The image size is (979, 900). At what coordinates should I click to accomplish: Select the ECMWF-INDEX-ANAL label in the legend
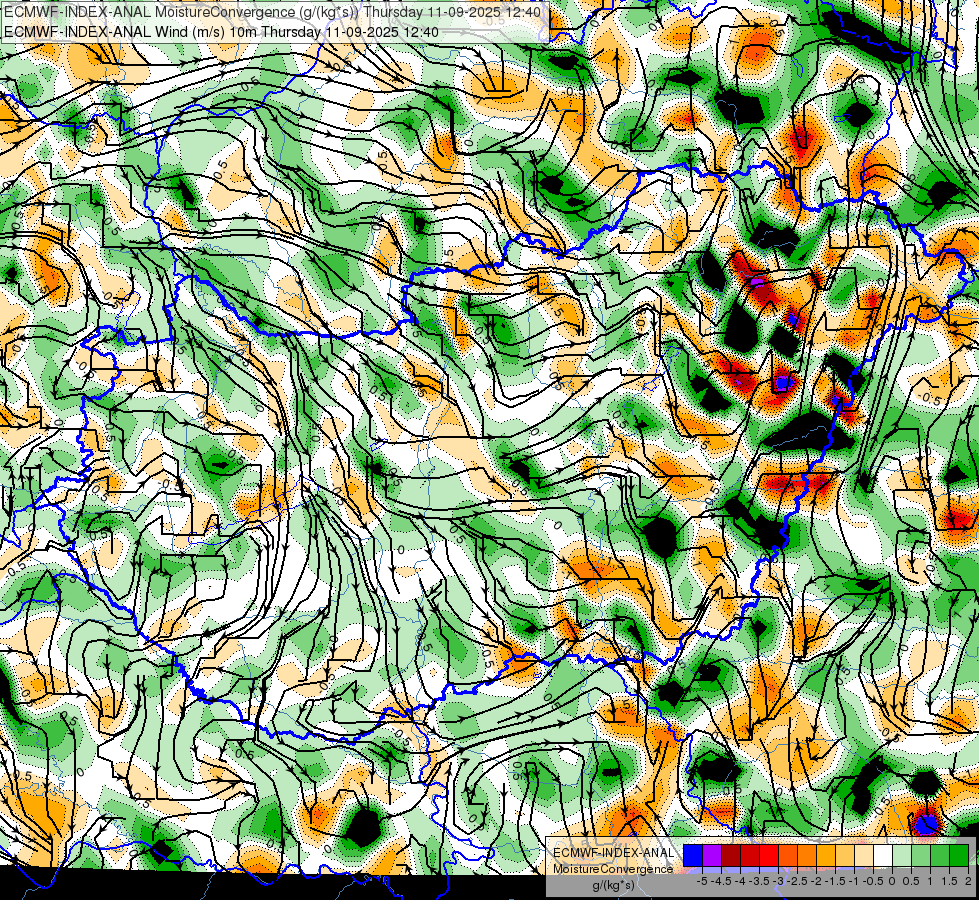click(x=613, y=853)
